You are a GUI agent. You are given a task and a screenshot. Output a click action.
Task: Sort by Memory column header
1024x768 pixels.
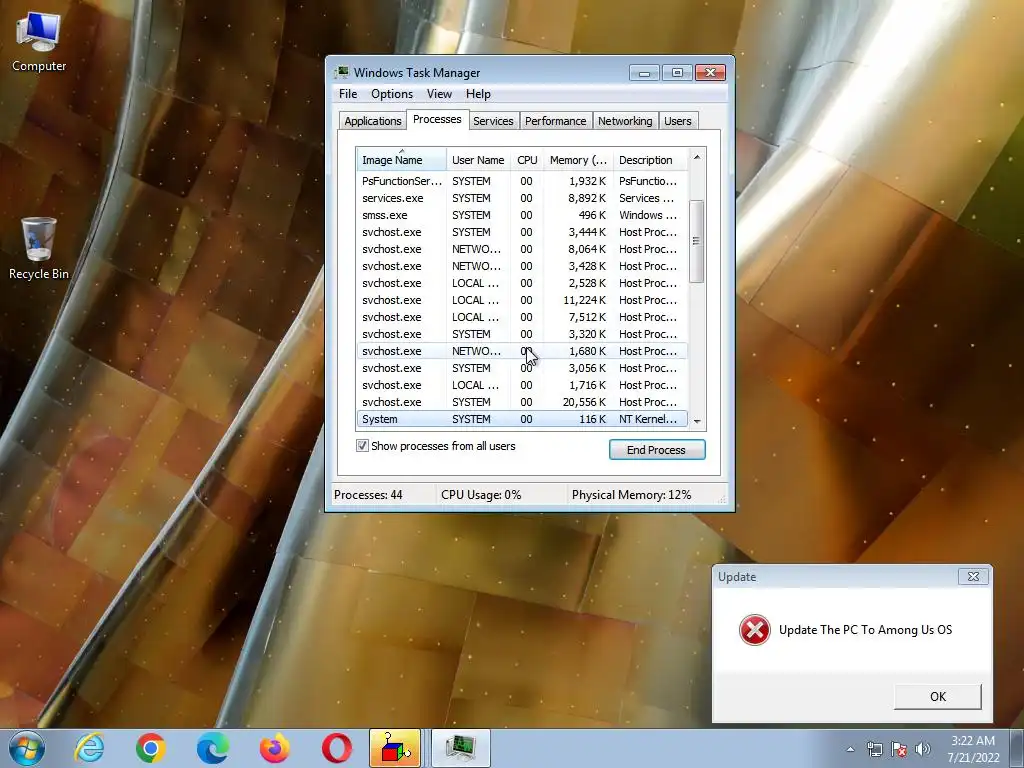578,160
